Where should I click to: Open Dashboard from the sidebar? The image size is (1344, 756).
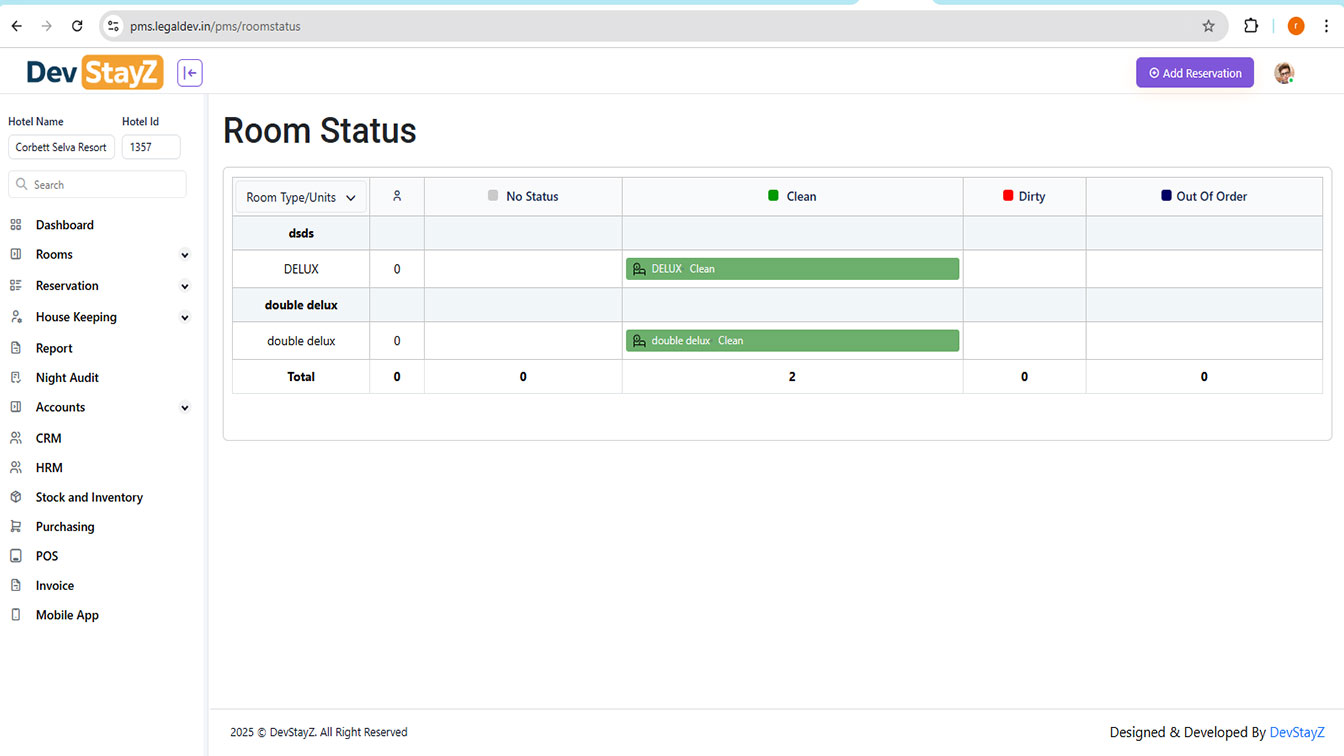(x=64, y=225)
